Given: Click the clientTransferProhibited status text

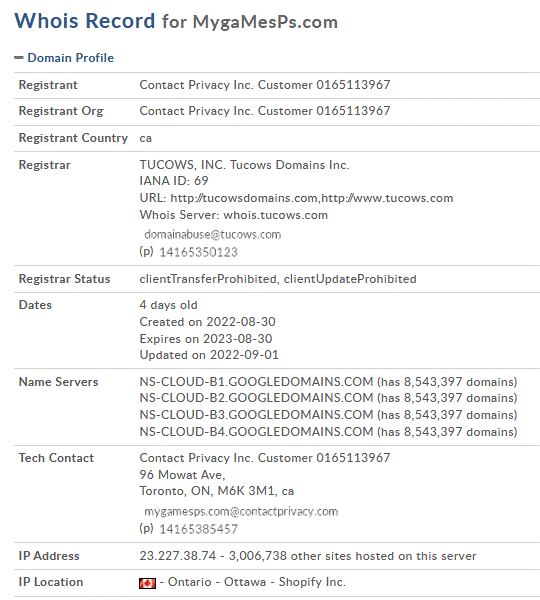Looking at the screenshot, I should [208, 279].
